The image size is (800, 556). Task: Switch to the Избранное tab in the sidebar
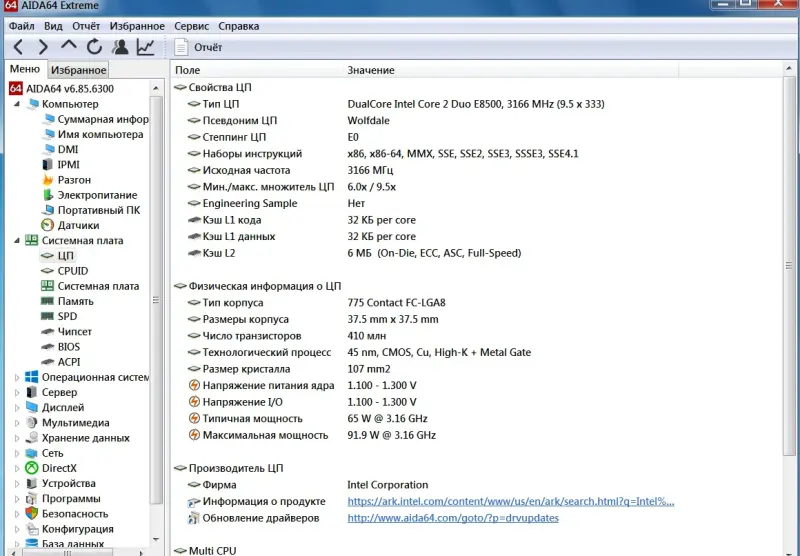coord(79,70)
